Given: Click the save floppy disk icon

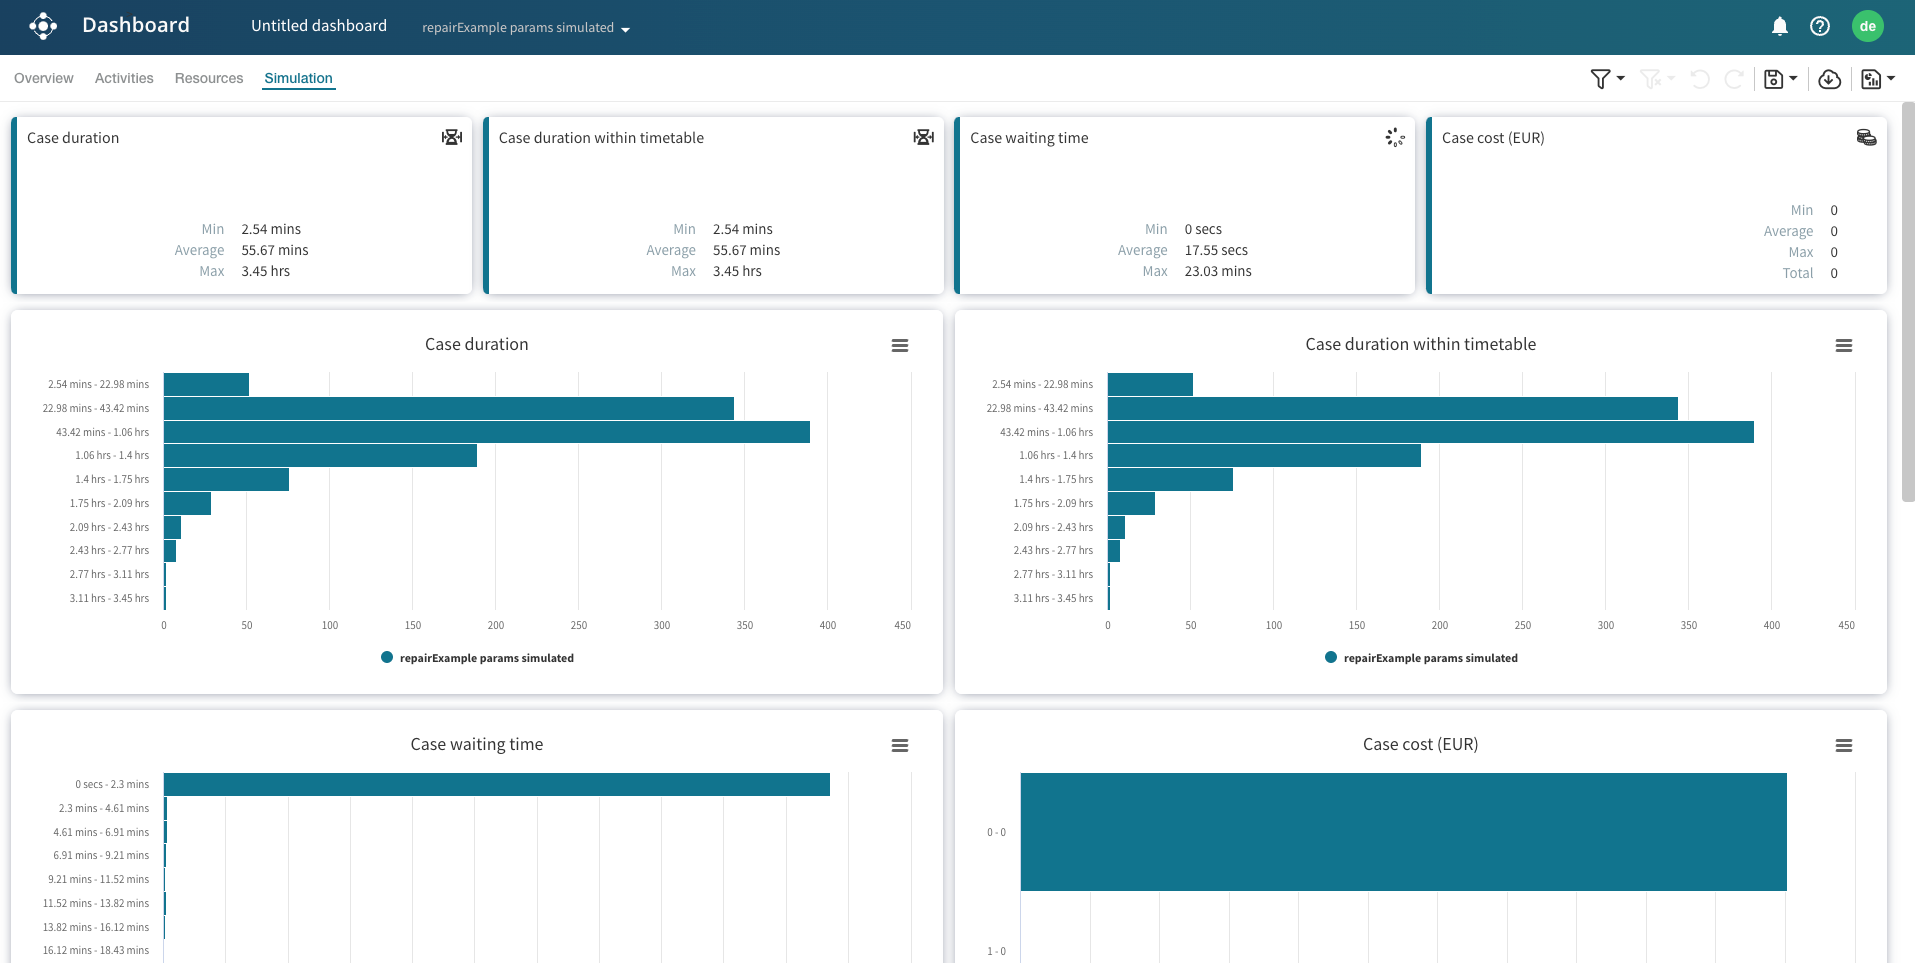Looking at the screenshot, I should point(1774,79).
